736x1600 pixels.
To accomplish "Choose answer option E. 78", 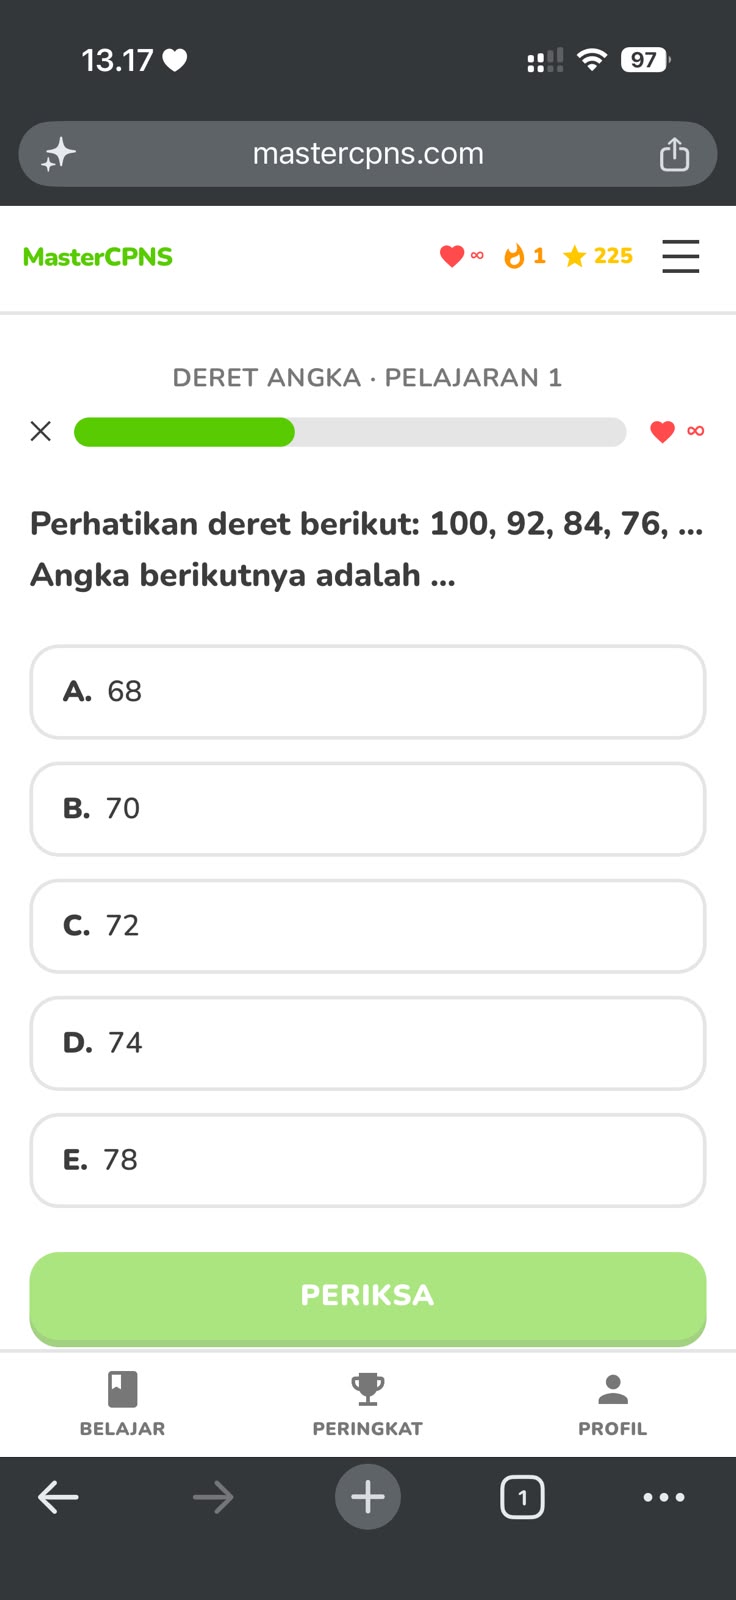I will 368,1160.
